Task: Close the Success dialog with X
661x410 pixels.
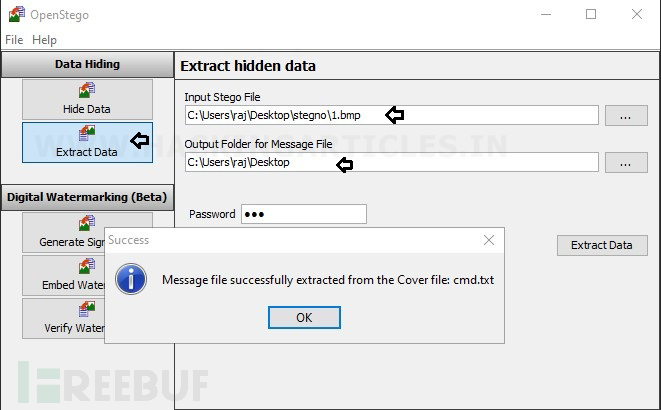Action: (489, 240)
